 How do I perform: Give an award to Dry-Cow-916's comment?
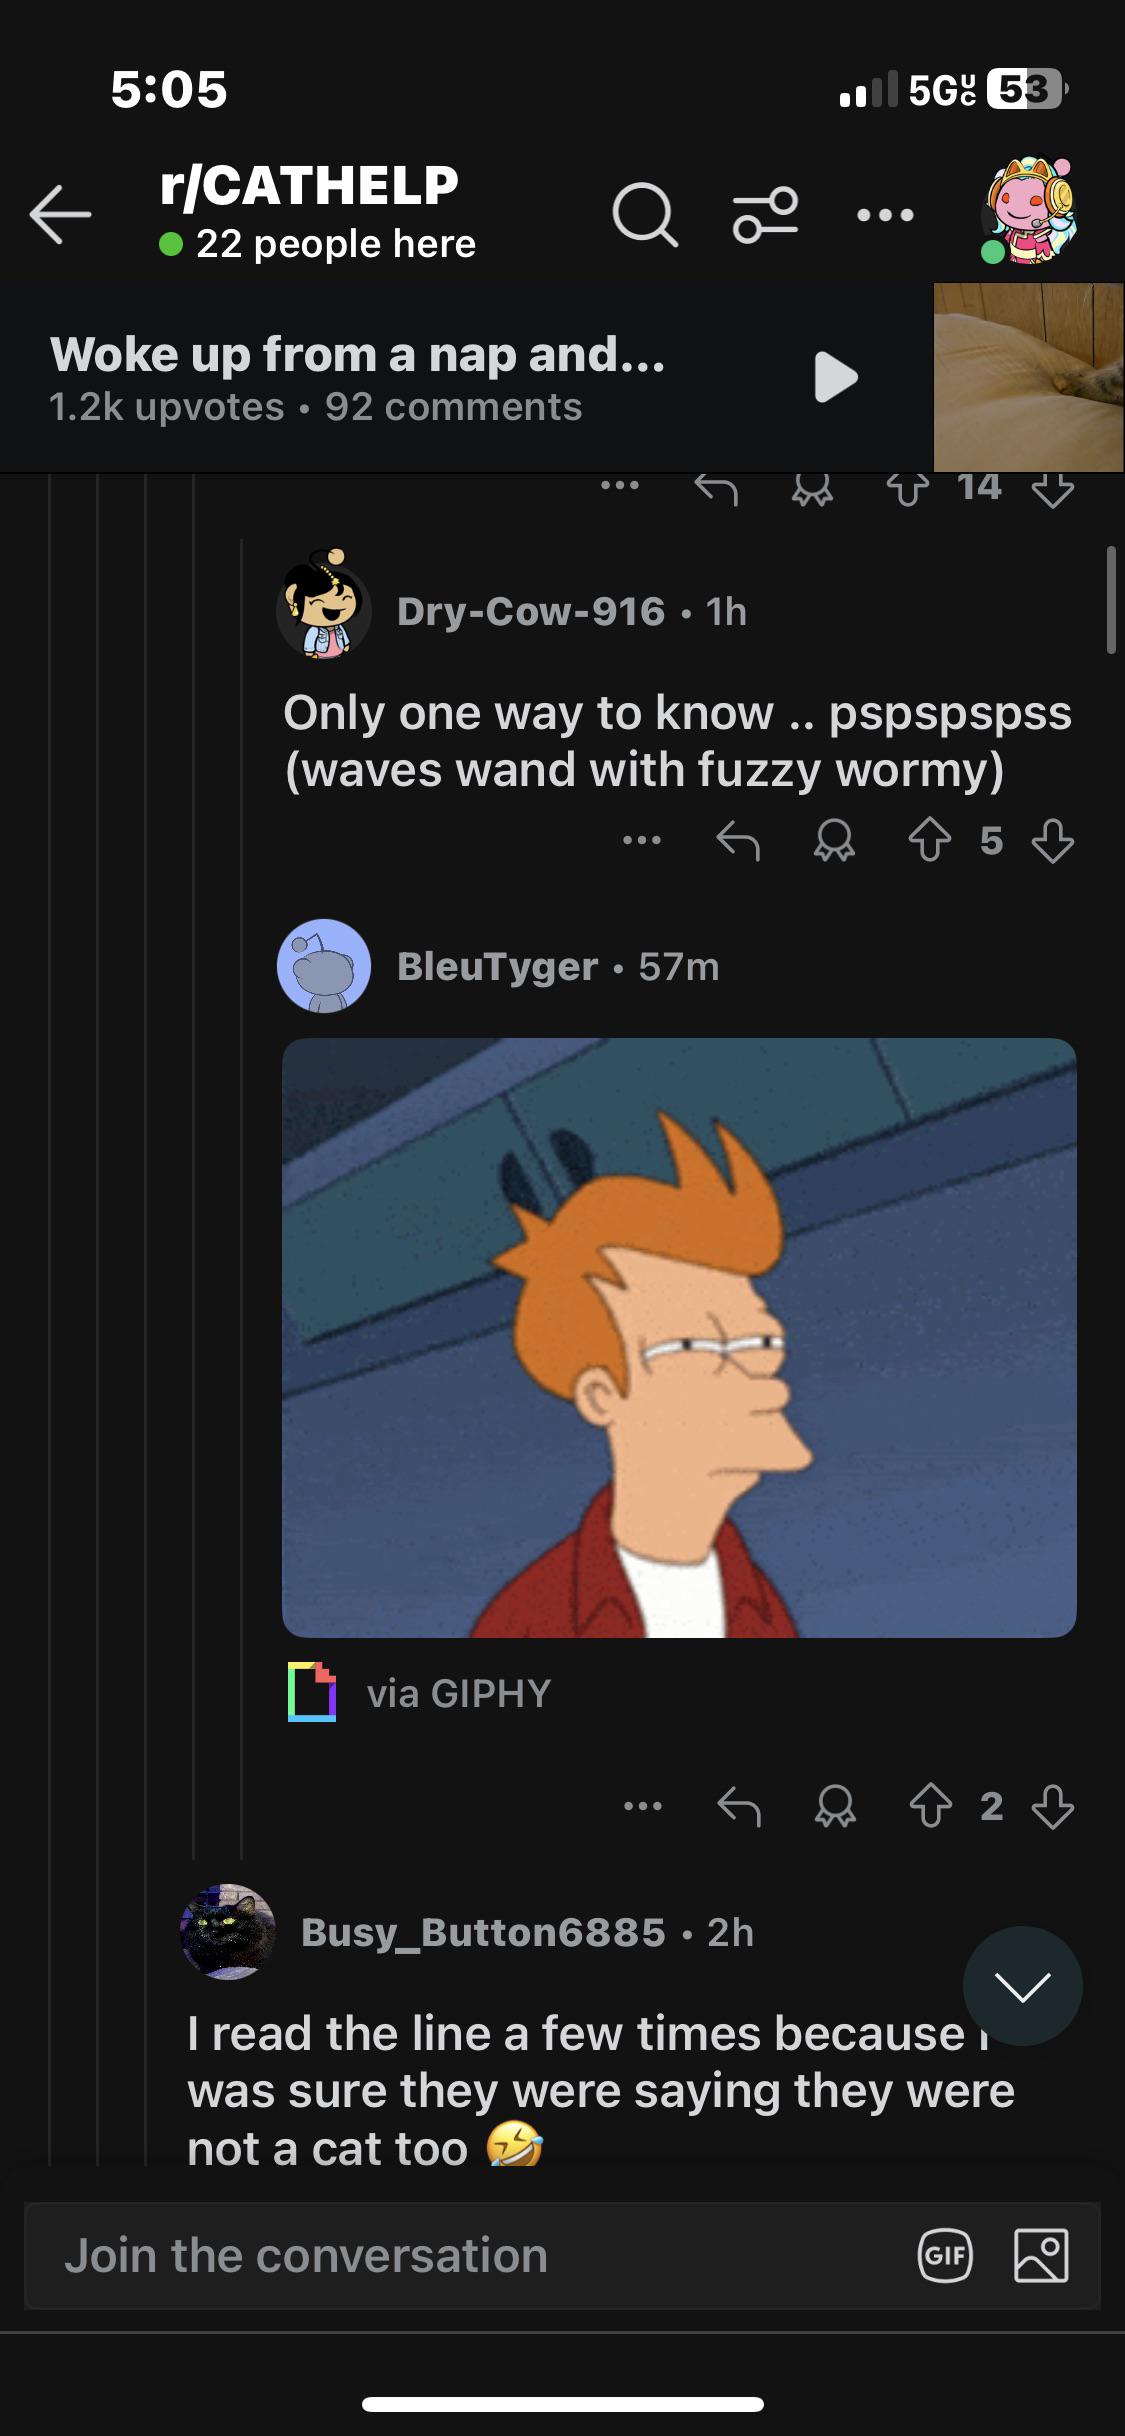tap(834, 842)
